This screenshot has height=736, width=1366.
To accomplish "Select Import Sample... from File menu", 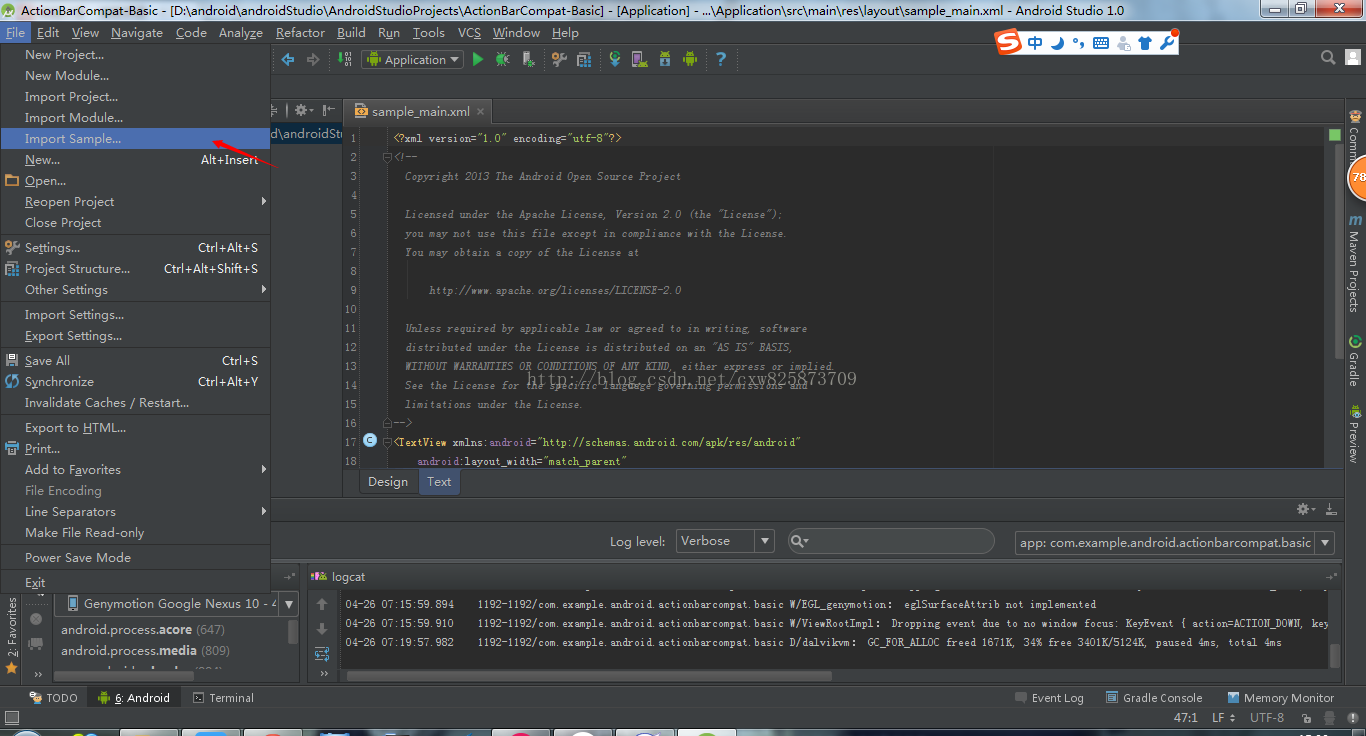I will [x=135, y=139].
